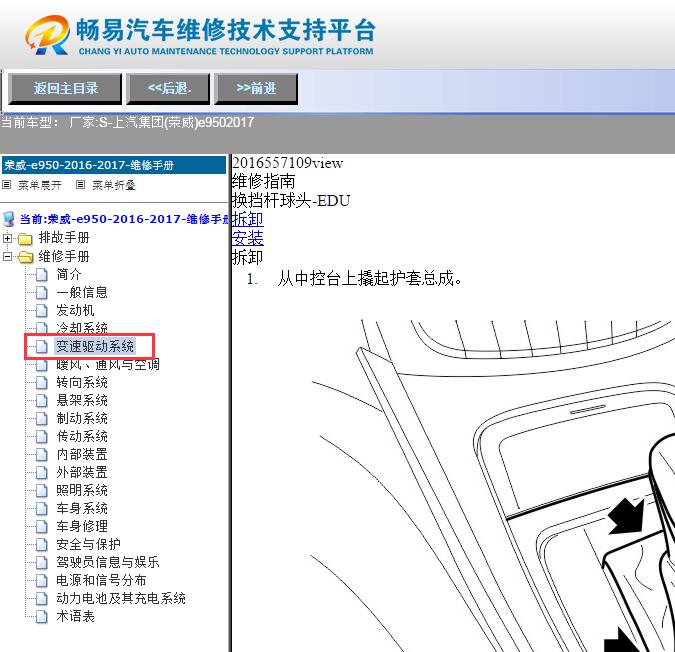Click the document icon beside 变速驱动系统
The width and height of the screenshot is (675, 652).
tap(42, 347)
